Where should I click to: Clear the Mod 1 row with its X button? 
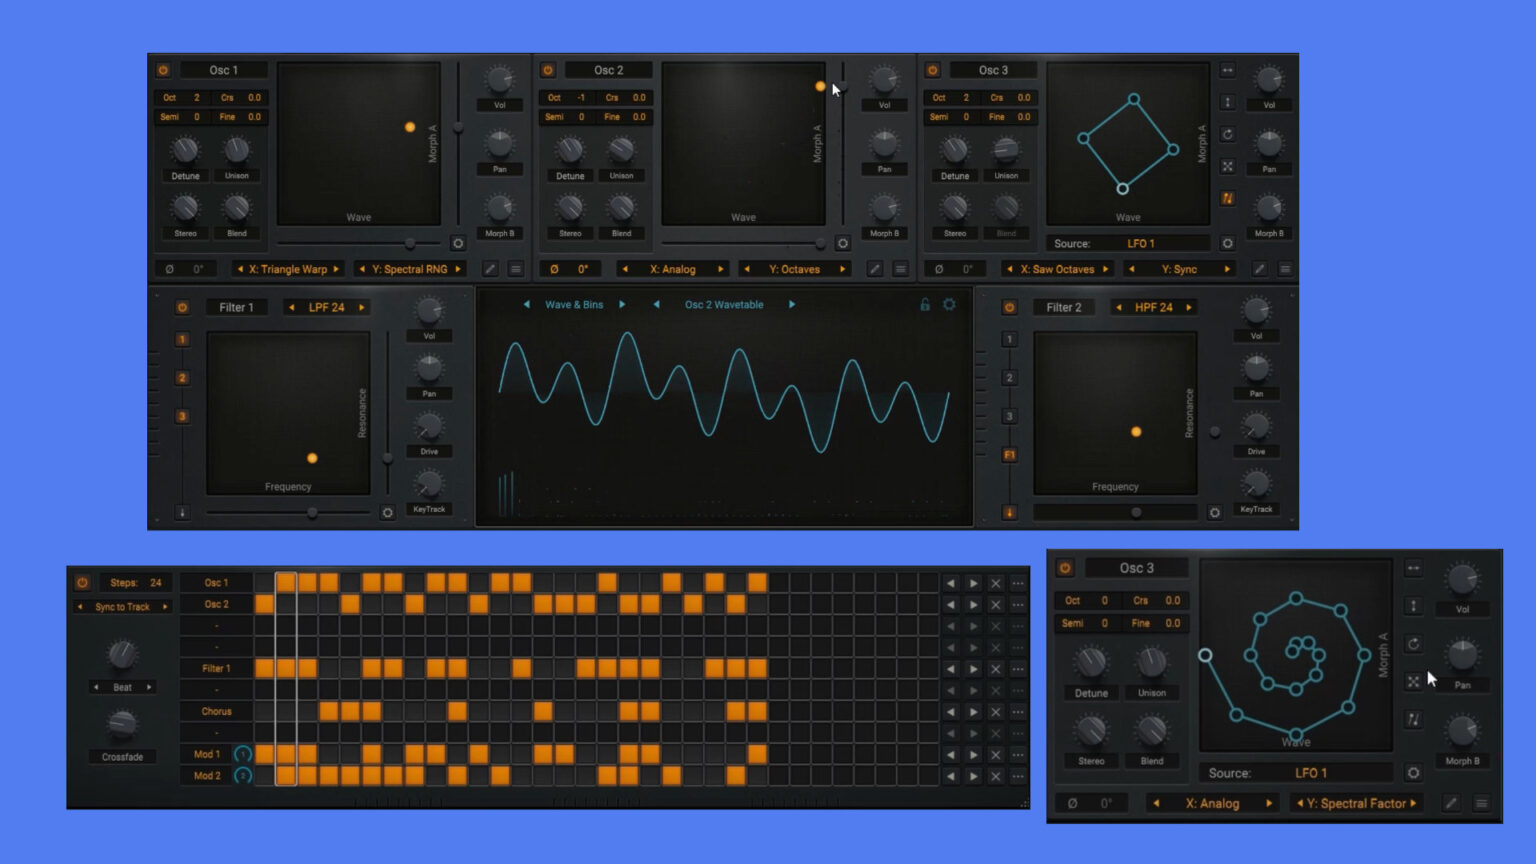(995, 755)
